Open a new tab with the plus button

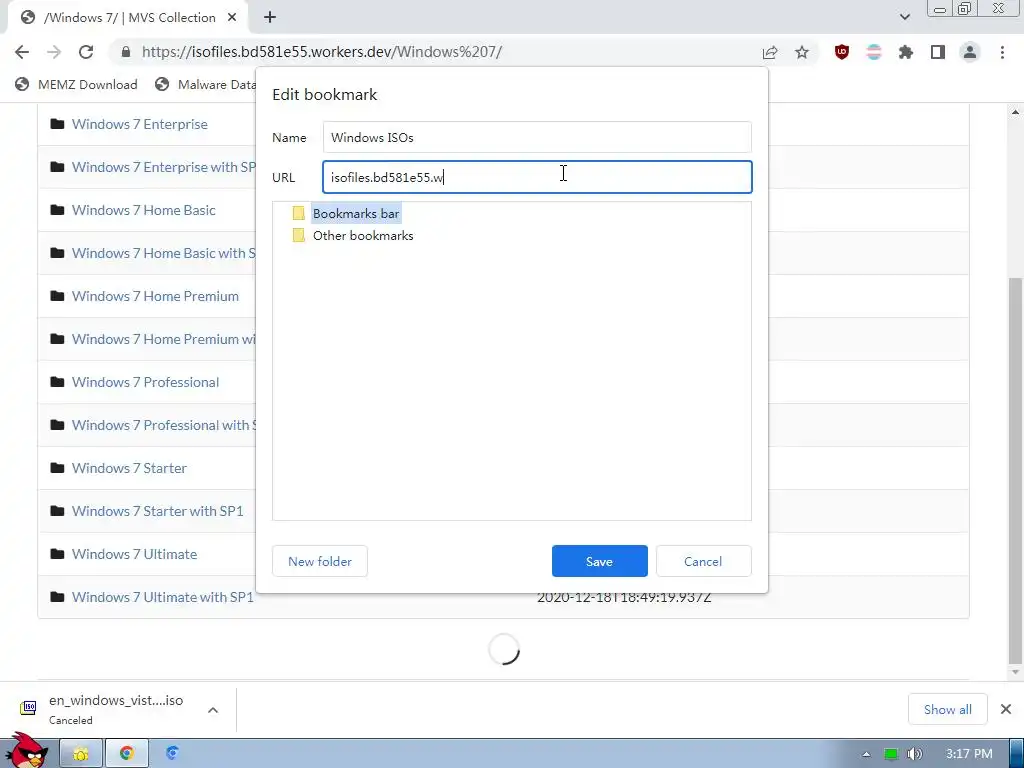tap(270, 18)
